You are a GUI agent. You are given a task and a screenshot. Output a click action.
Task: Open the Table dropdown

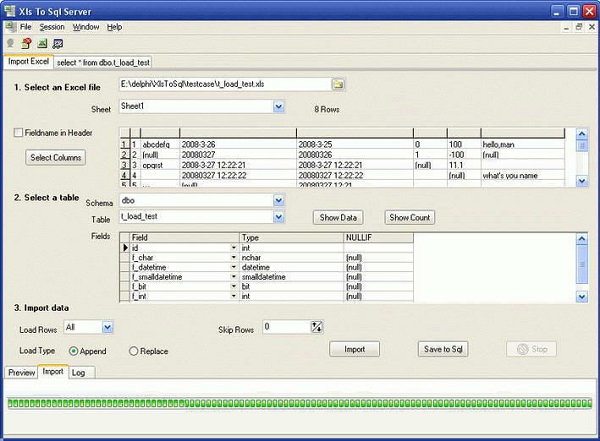279,217
